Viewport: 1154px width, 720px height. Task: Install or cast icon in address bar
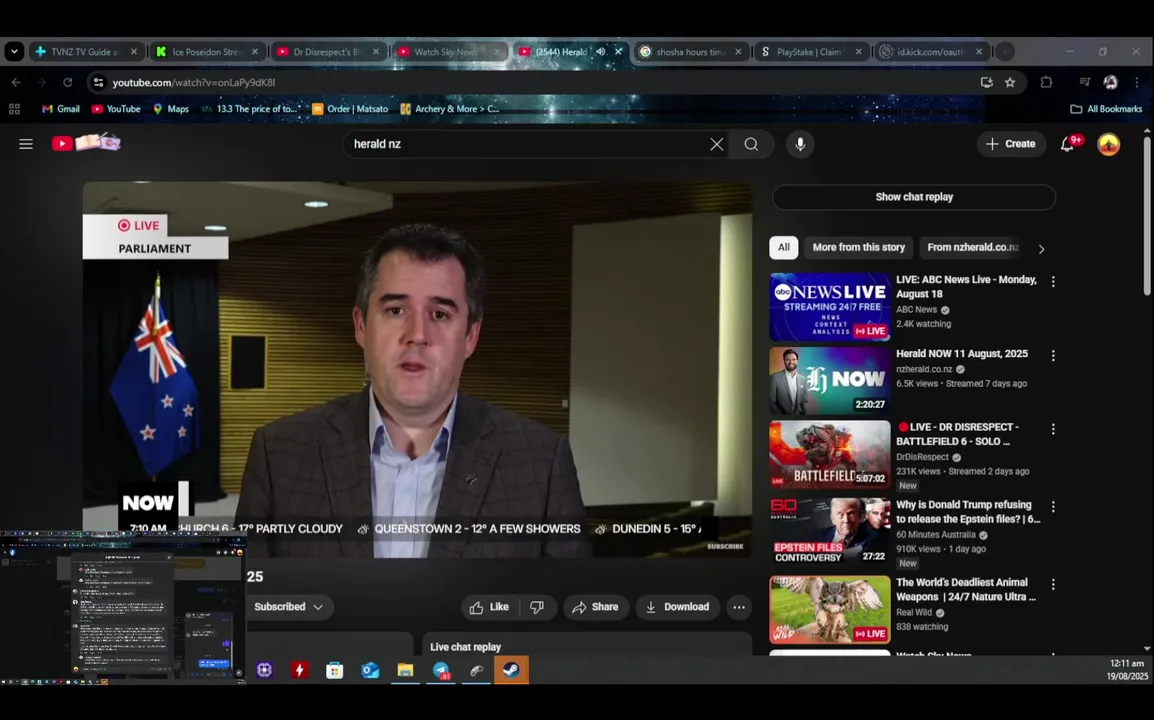click(x=986, y=82)
